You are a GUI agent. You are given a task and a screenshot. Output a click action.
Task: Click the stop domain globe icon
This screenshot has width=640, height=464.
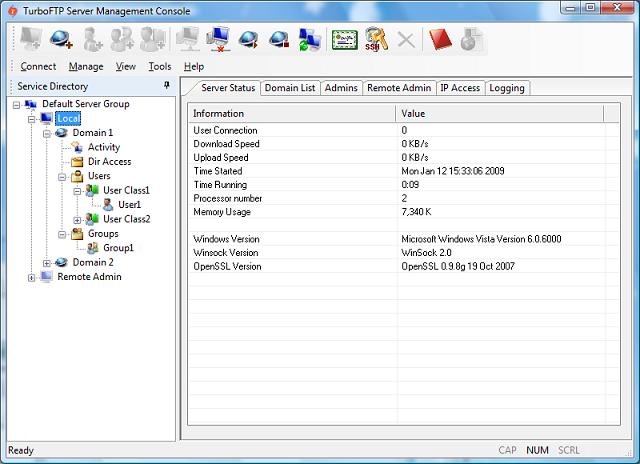pyautogui.click(x=279, y=39)
